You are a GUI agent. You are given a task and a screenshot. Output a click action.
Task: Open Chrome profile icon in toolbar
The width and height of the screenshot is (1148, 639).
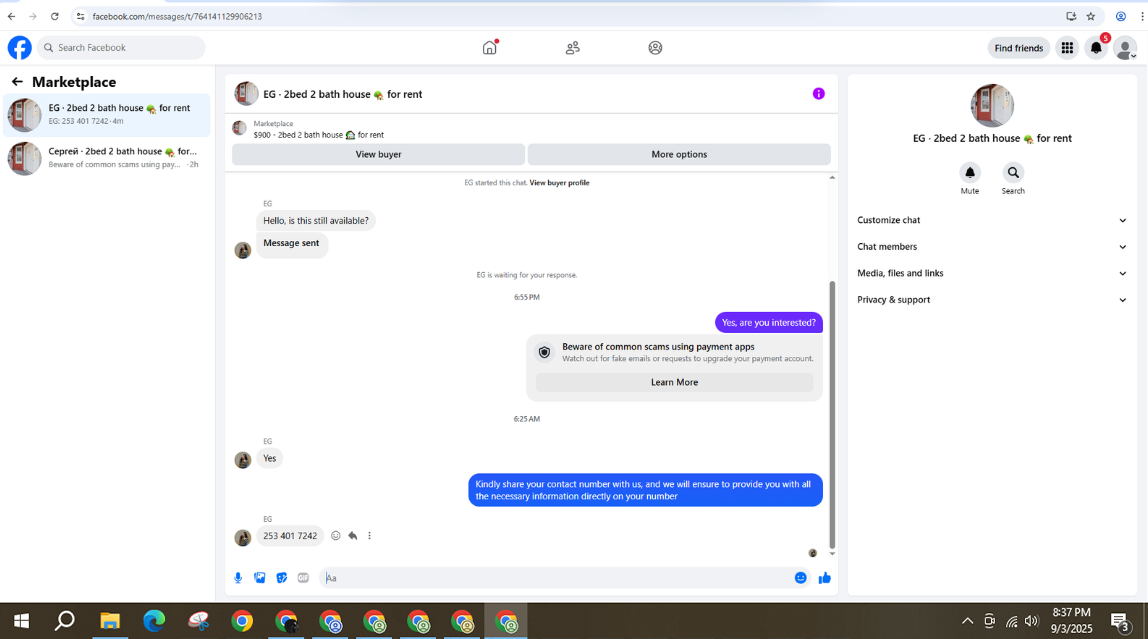(x=1120, y=16)
